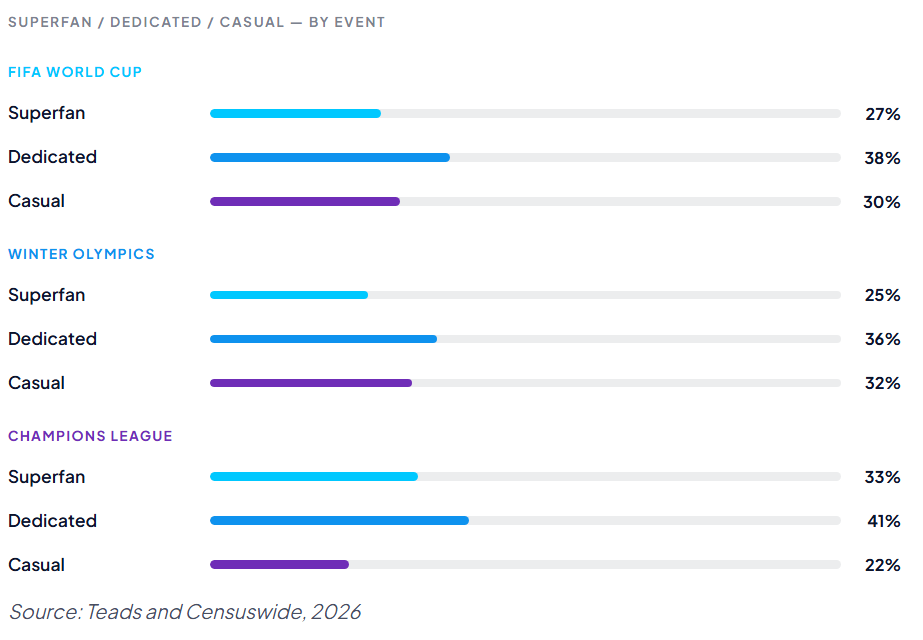Screen dimensions: 923x640
Task: Click the Champions League Dedicated progress bar
Action: [x=340, y=521]
